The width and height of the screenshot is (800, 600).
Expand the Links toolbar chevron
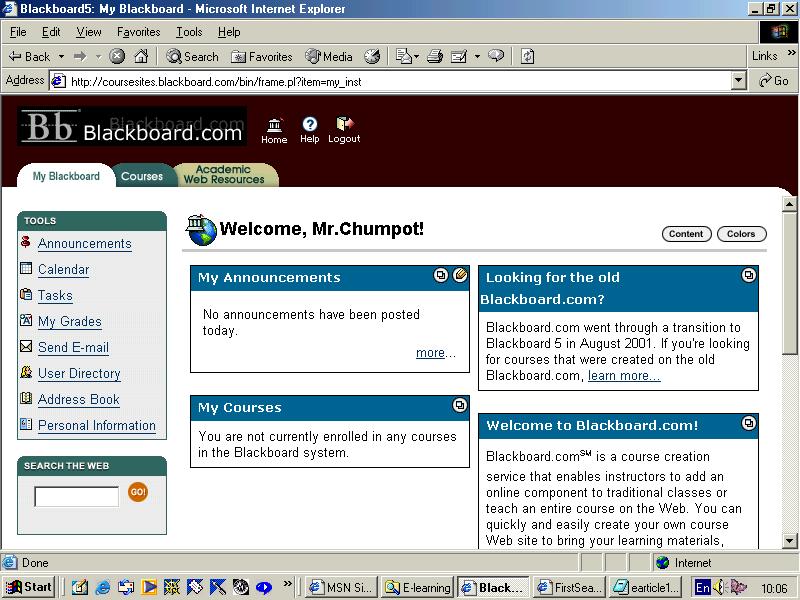[x=791, y=53]
